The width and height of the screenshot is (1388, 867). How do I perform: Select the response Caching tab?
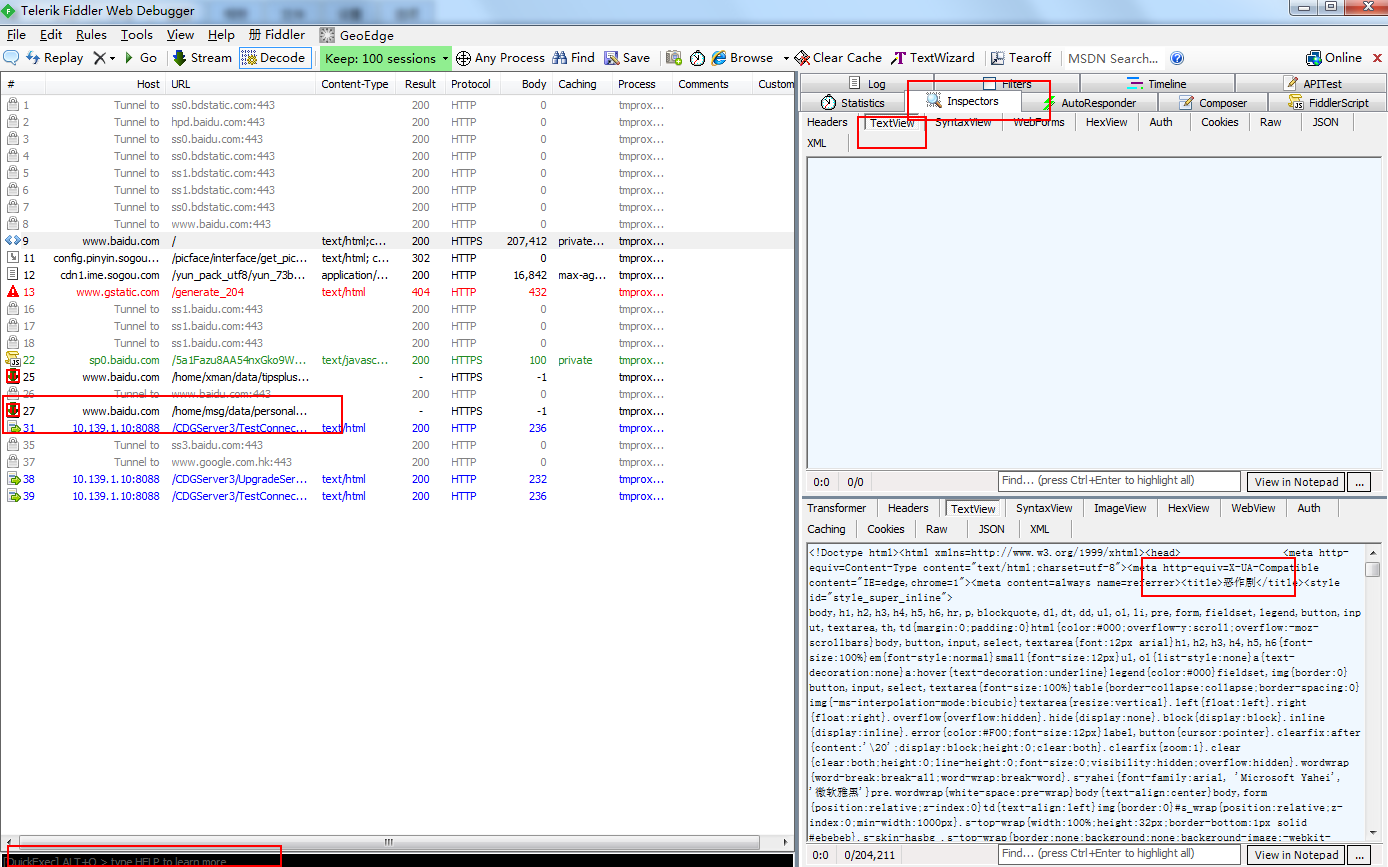click(x=826, y=529)
